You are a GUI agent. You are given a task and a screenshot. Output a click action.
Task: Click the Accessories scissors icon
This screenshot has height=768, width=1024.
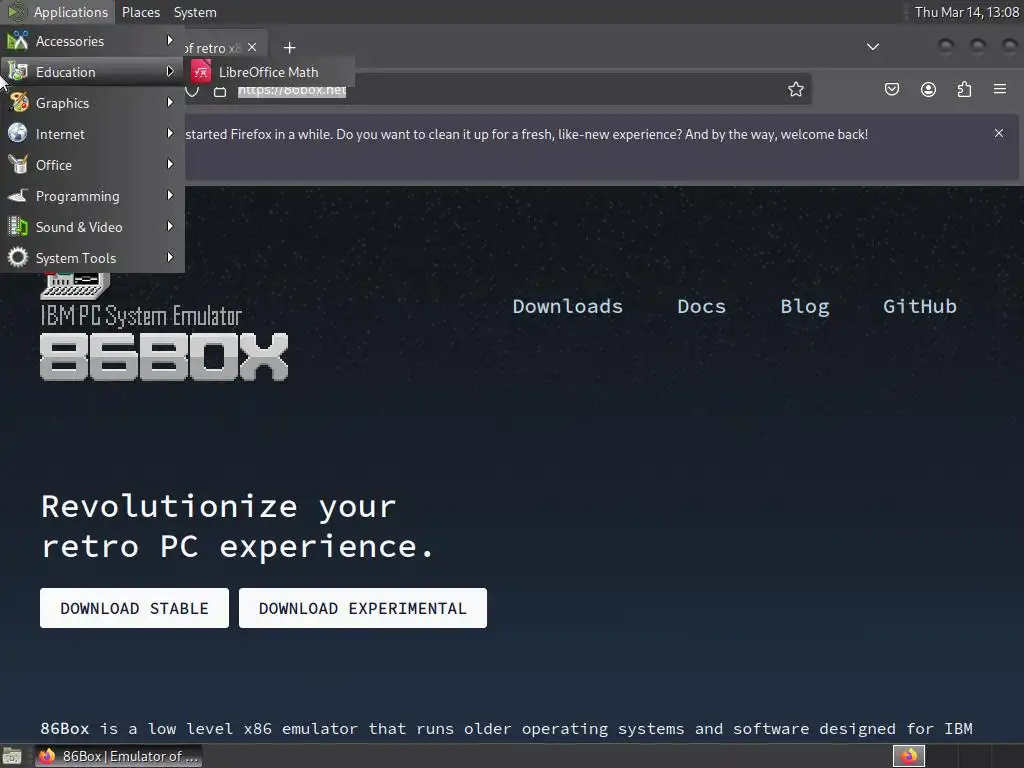coord(18,40)
